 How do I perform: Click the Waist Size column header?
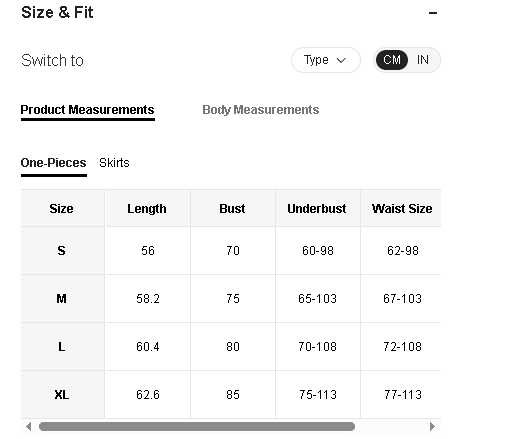point(402,208)
